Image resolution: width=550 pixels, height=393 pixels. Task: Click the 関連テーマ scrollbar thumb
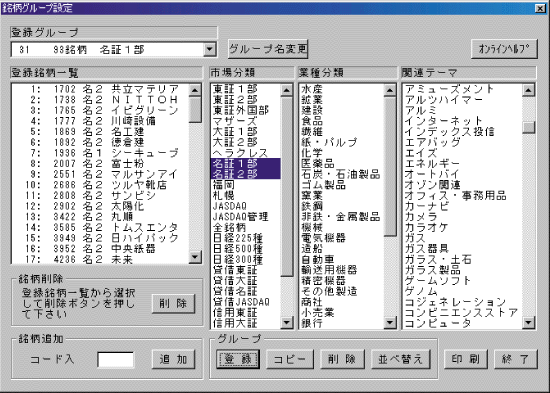coord(528,127)
